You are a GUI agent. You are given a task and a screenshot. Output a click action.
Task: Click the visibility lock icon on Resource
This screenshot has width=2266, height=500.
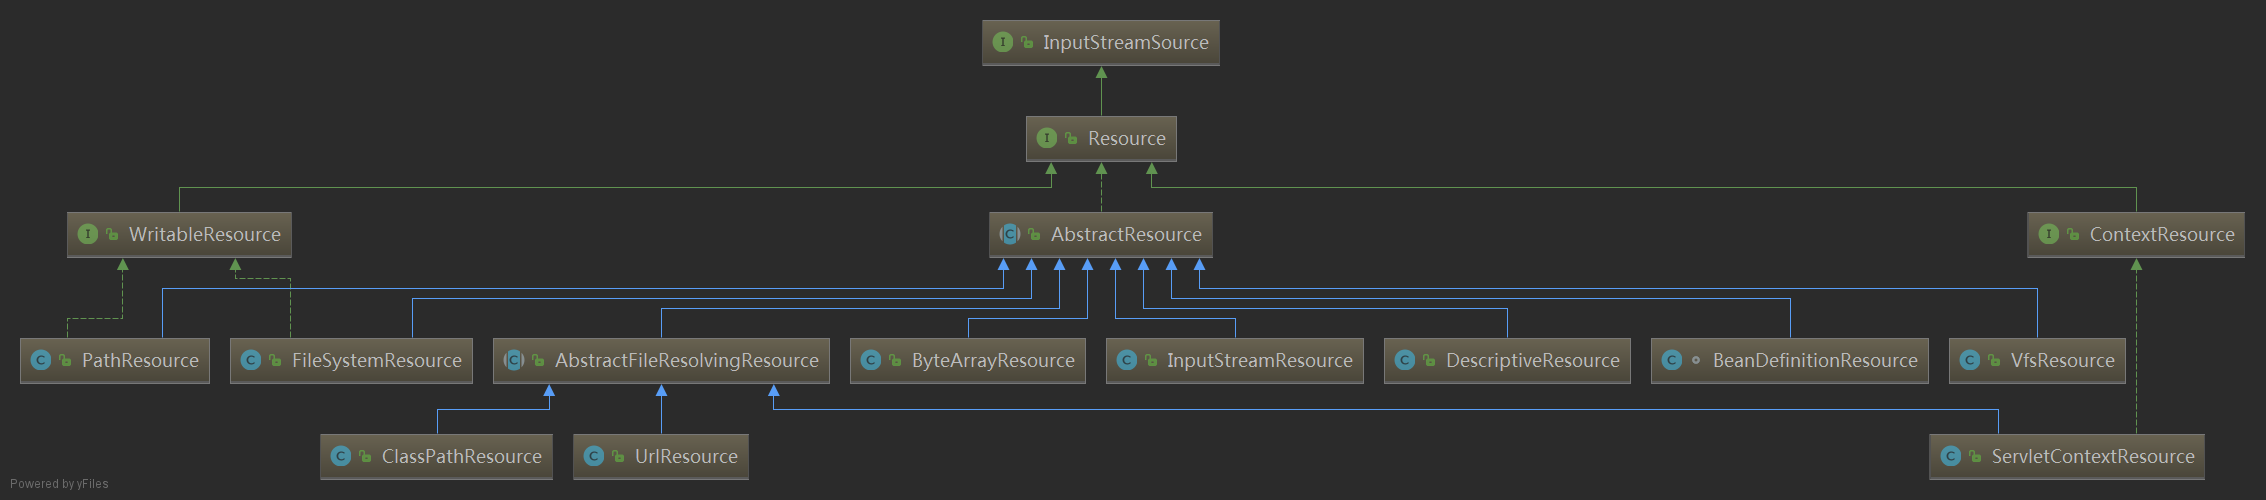tap(1071, 138)
